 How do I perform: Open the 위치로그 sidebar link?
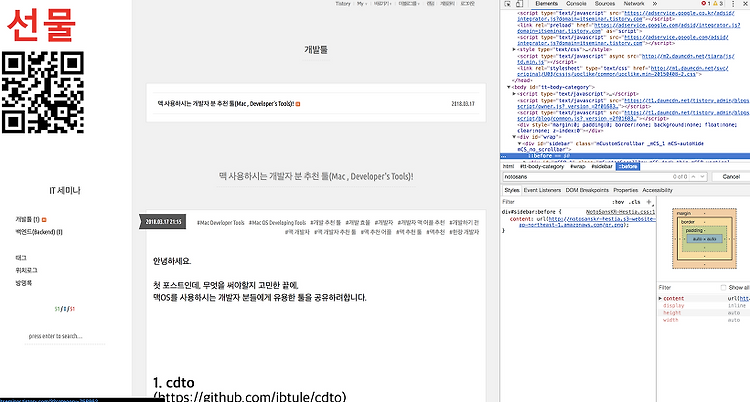click(26, 270)
